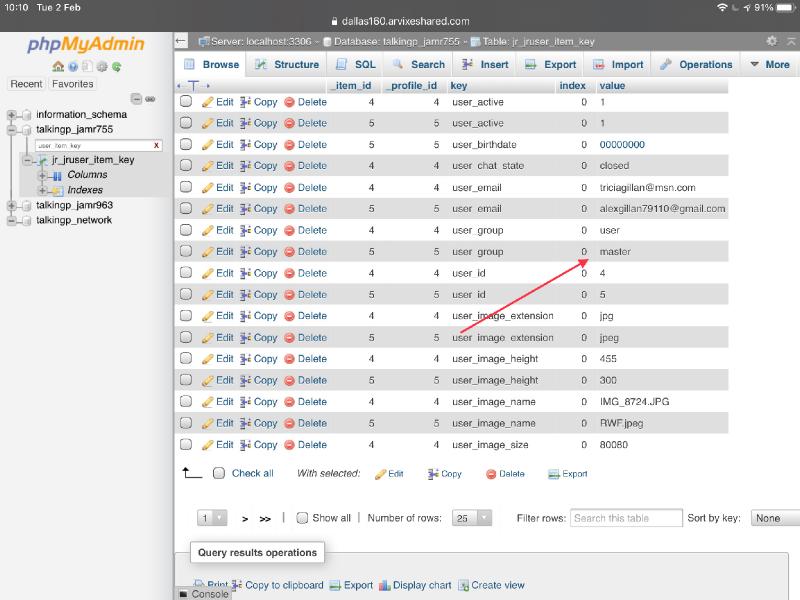Click the link chain icon in navigation panel

pyautogui.click(x=150, y=99)
